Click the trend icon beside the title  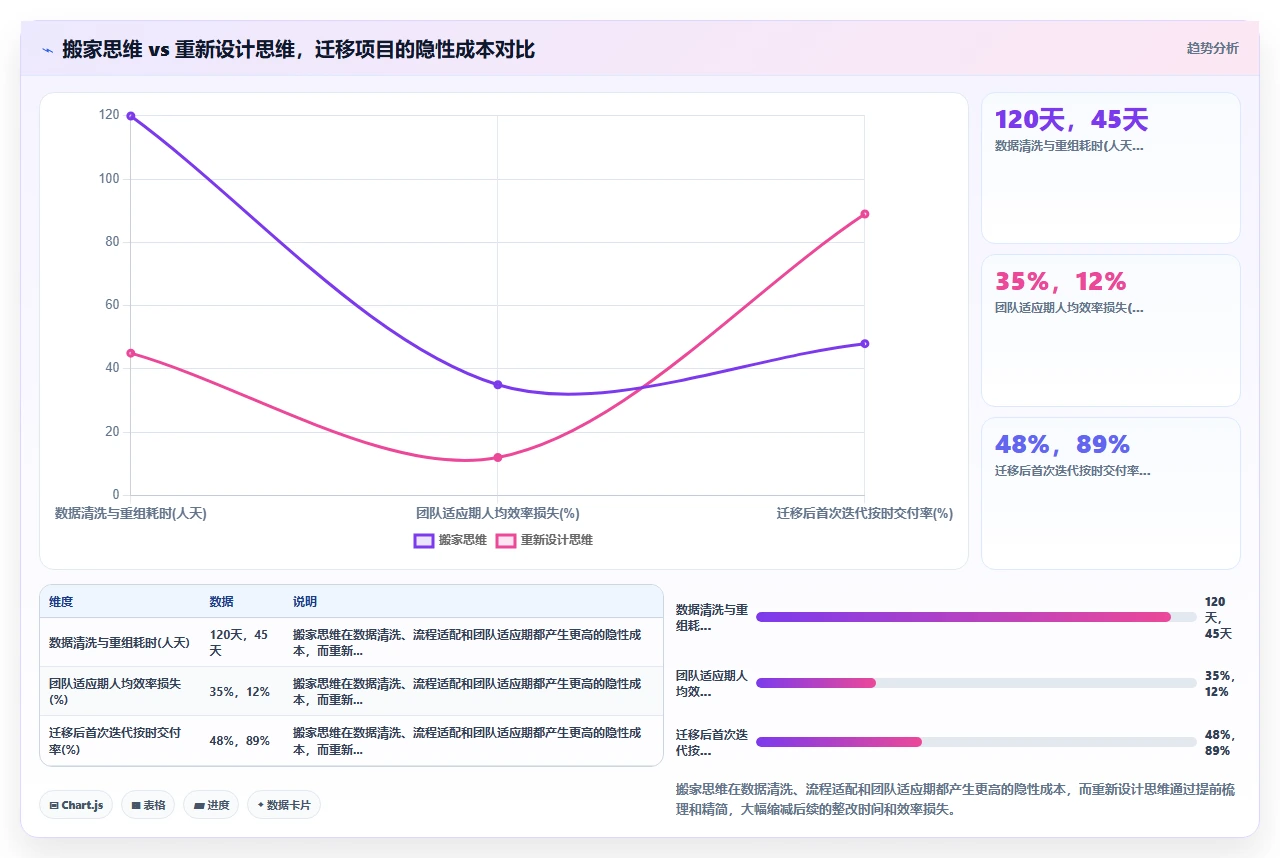47,49
